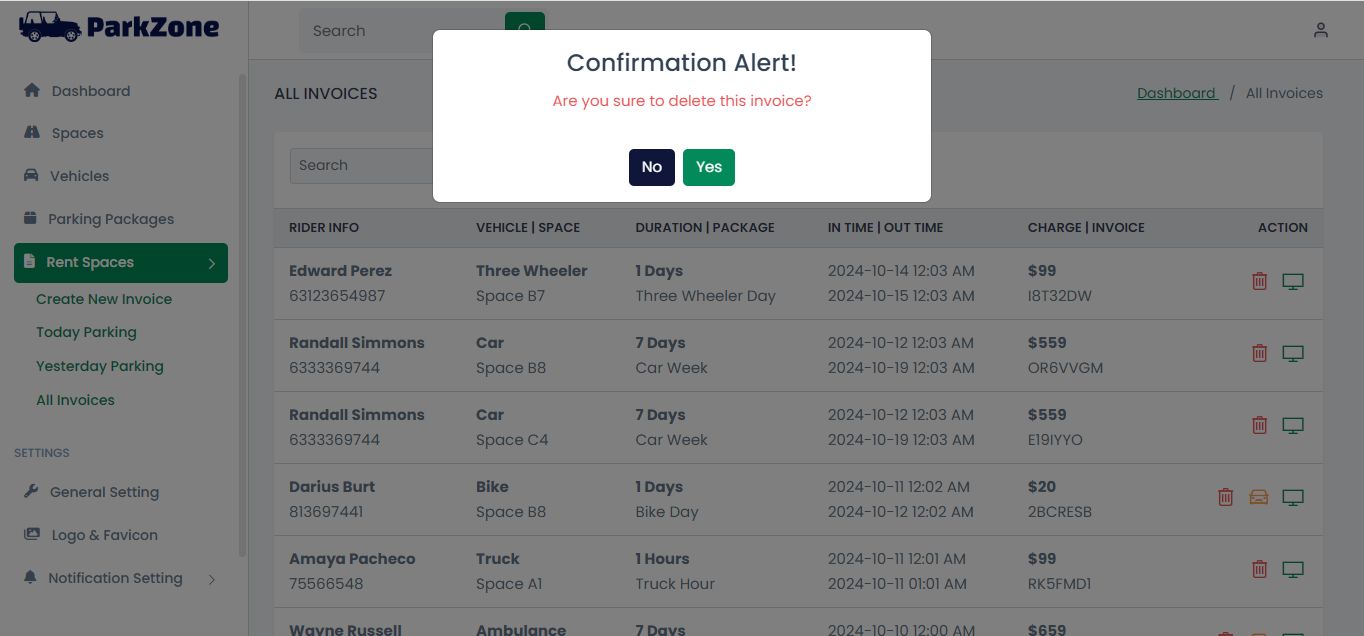
Task: Expand the Notification Setting submenu arrow
Action: 212,579
